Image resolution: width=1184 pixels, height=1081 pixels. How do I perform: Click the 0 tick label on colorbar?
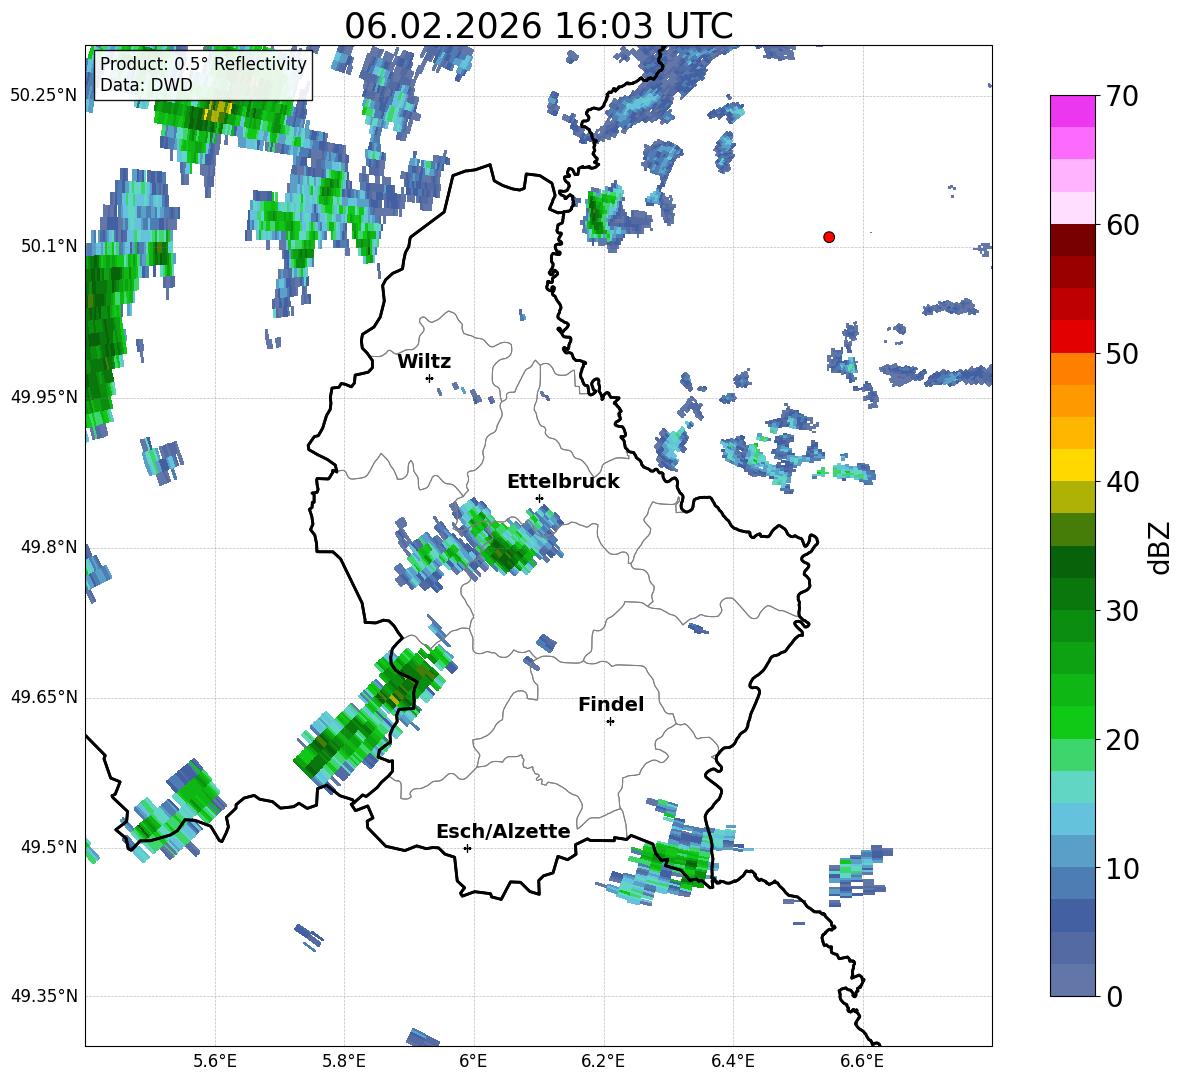point(1114,996)
